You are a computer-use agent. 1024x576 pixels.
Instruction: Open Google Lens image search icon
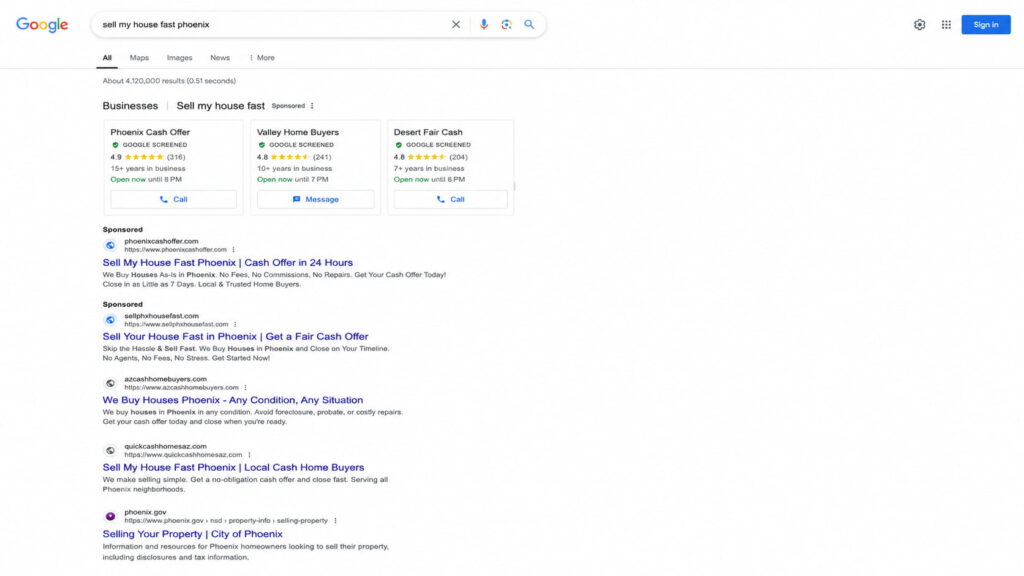pos(506,25)
